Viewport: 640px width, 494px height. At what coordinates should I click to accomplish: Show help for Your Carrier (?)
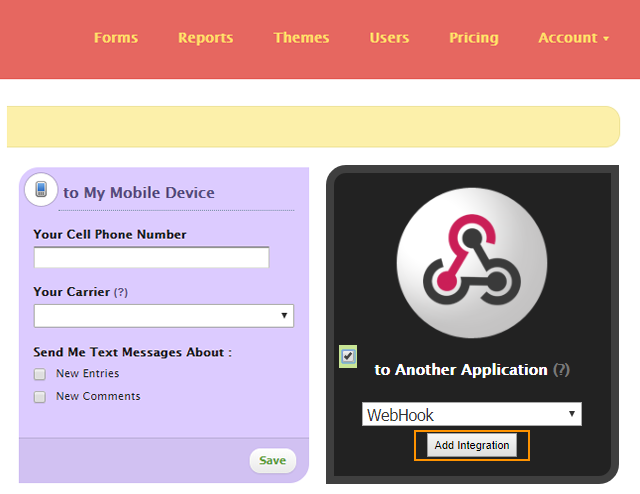click(121, 292)
